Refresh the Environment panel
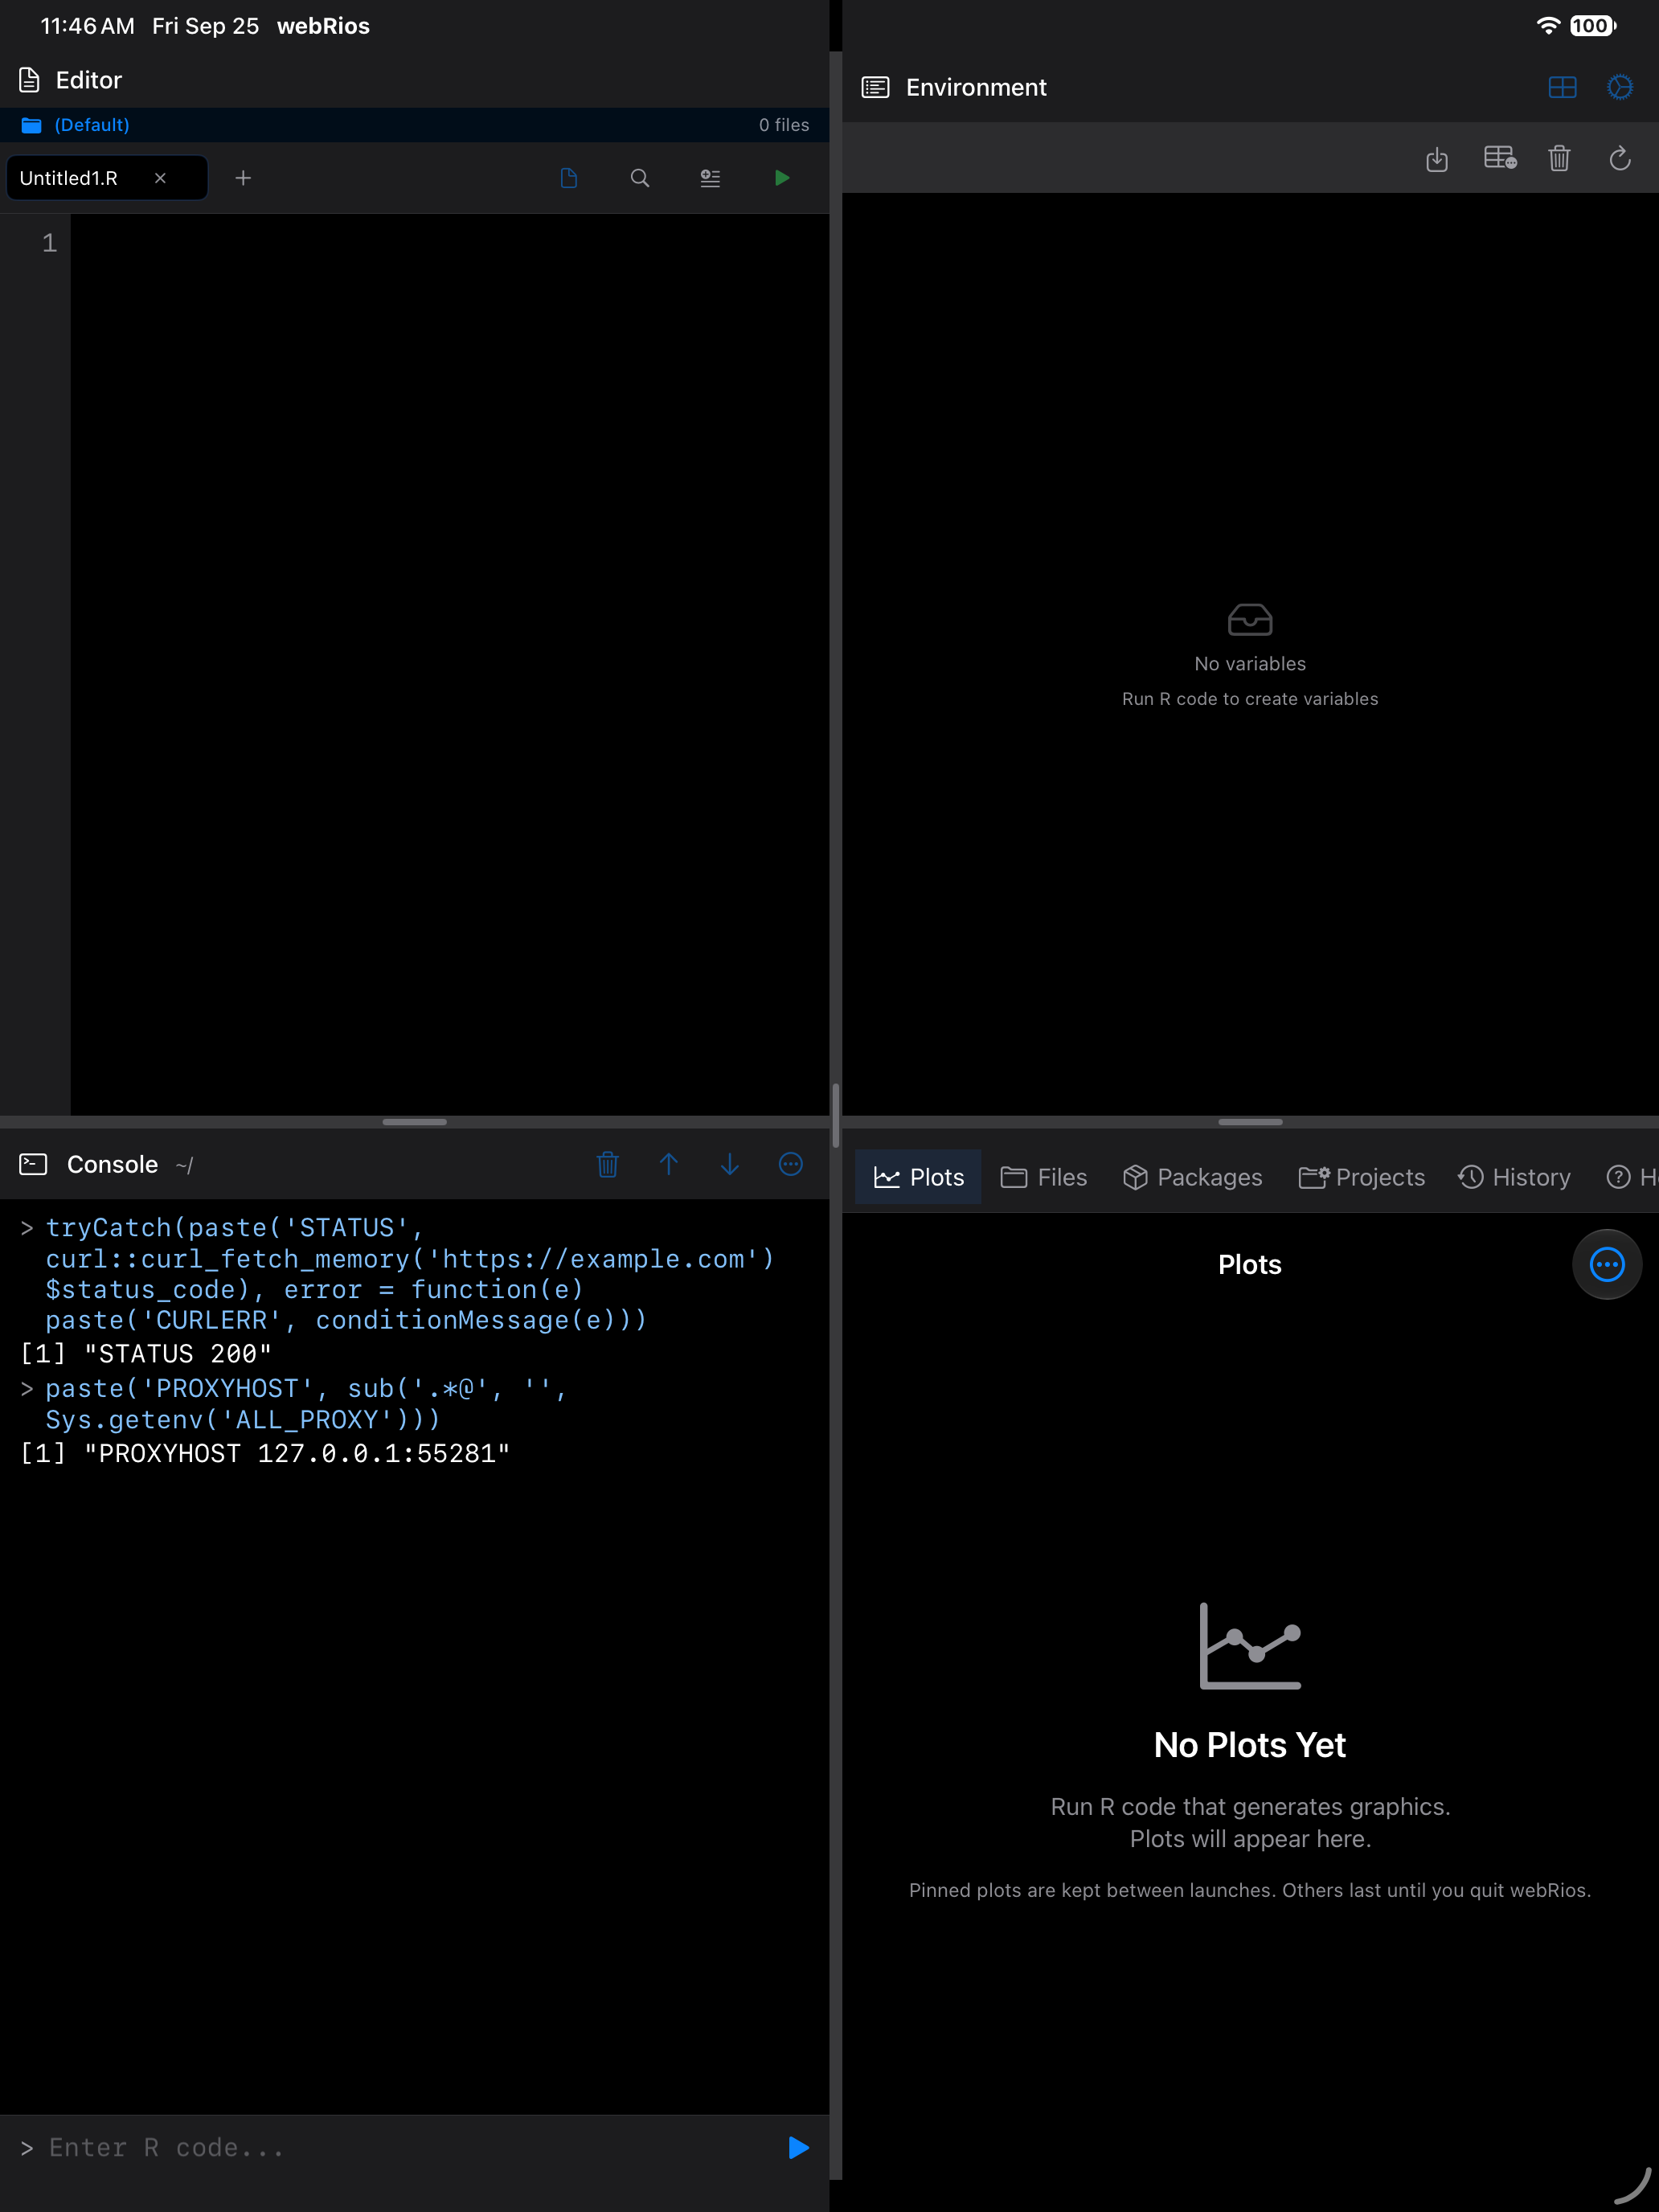The height and width of the screenshot is (2212, 1659). pos(1620,158)
